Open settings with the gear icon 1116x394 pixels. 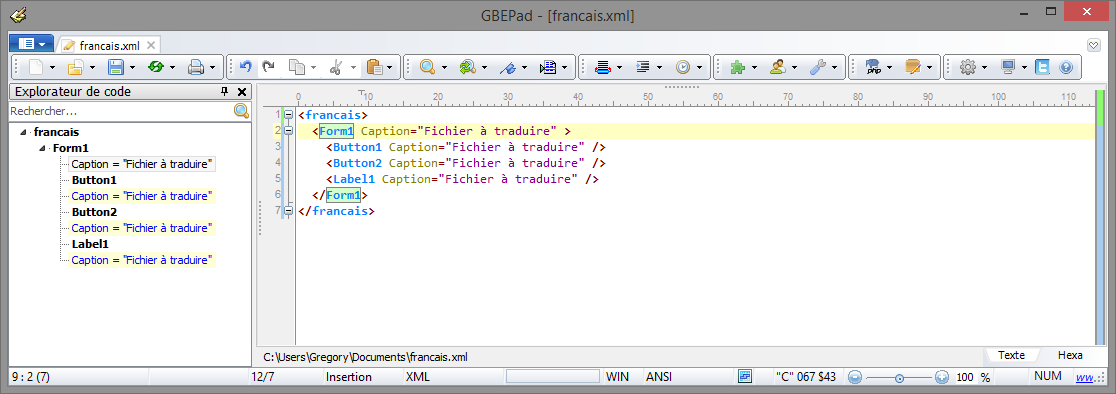click(x=967, y=68)
